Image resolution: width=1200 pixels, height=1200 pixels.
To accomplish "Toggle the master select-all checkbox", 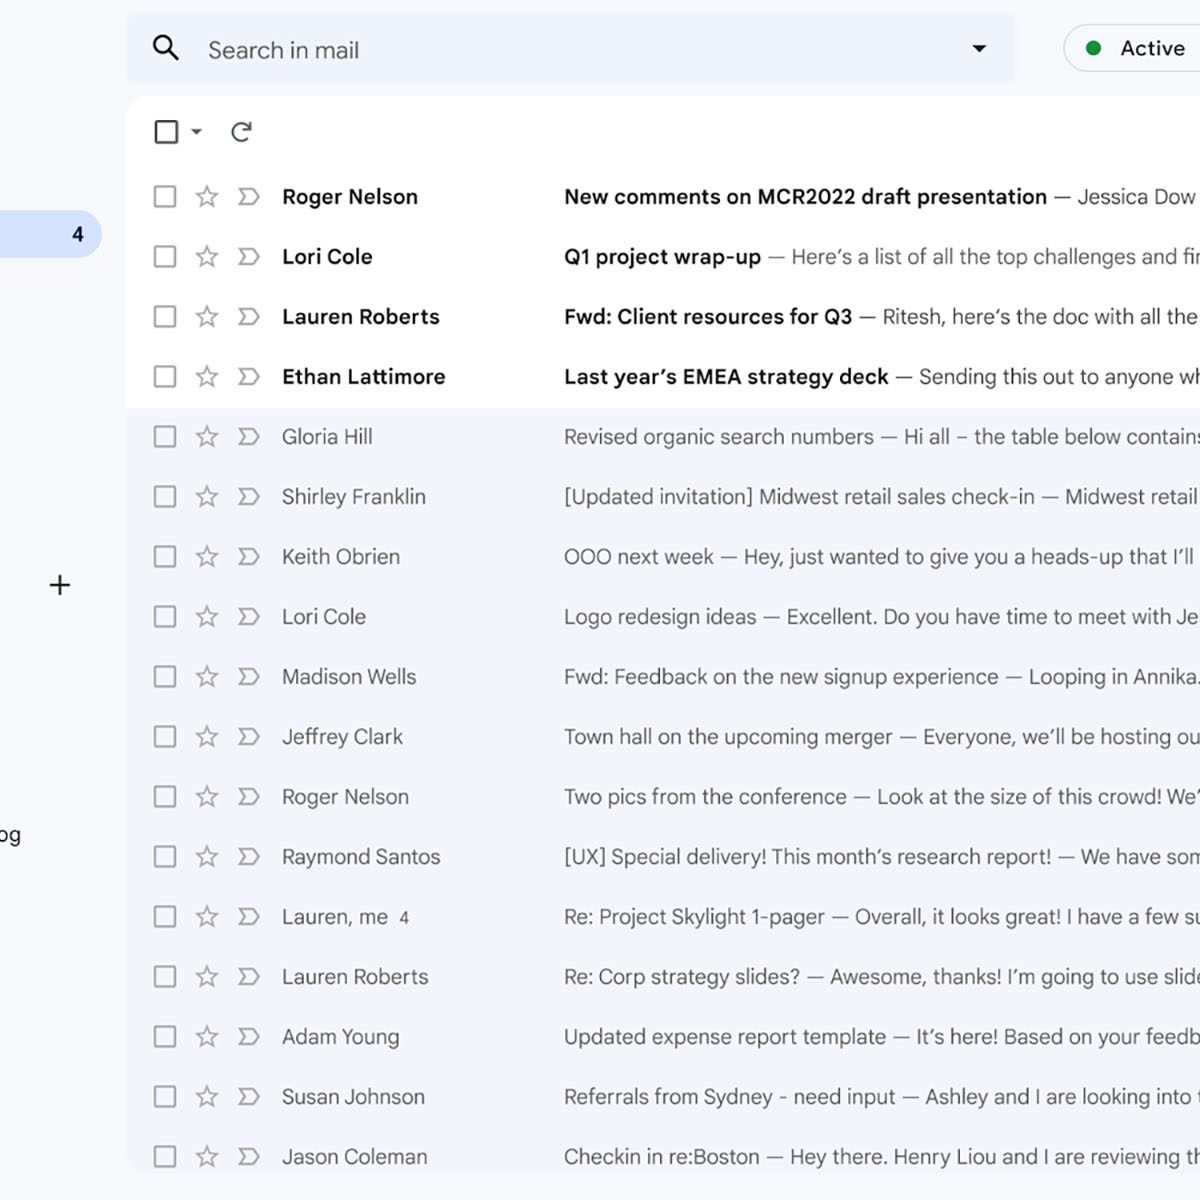I will 166,132.
